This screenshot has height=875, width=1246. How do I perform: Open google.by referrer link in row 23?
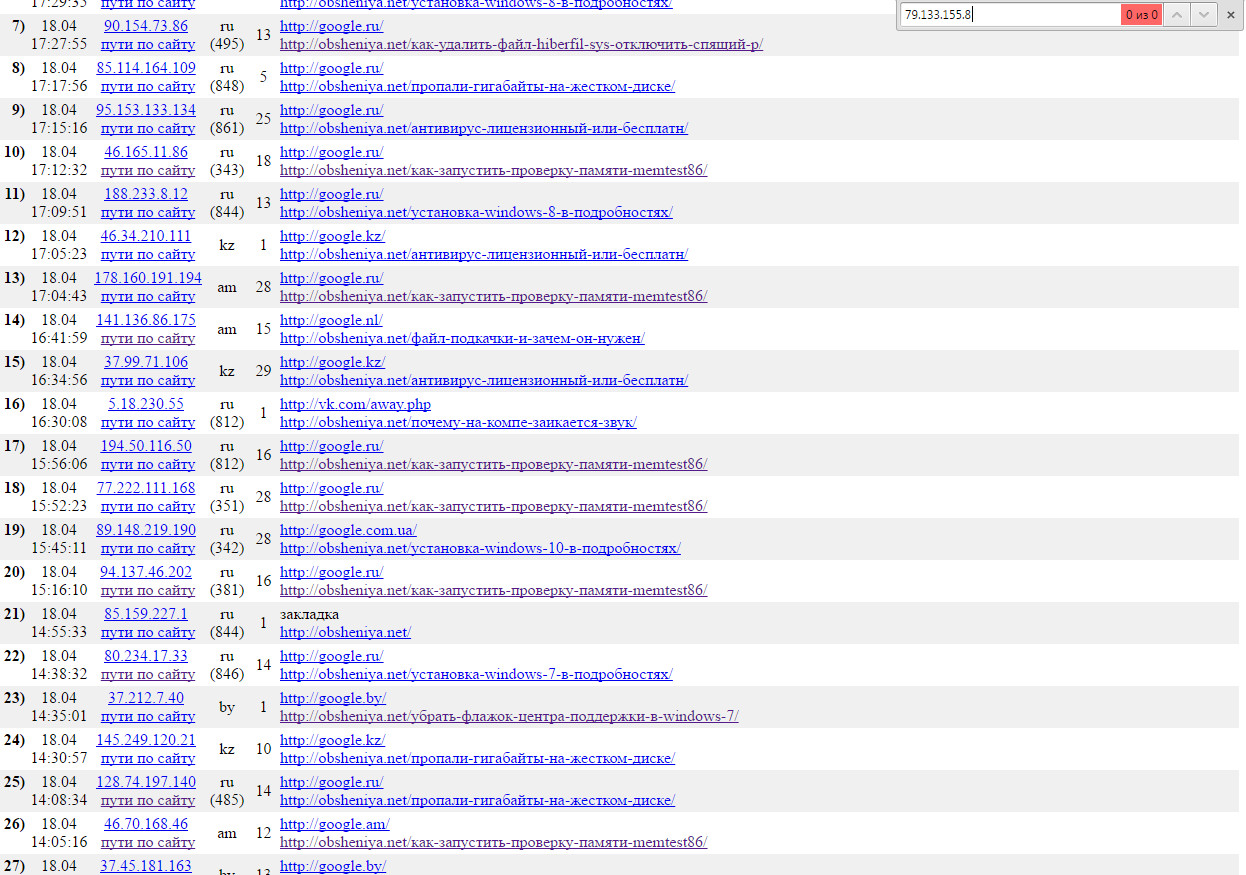[x=333, y=698]
